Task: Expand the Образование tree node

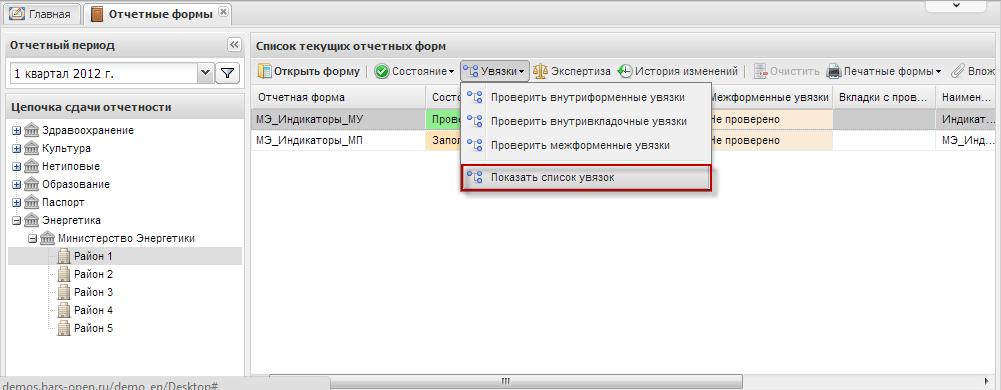Action: pyautogui.click(x=17, y=184)
